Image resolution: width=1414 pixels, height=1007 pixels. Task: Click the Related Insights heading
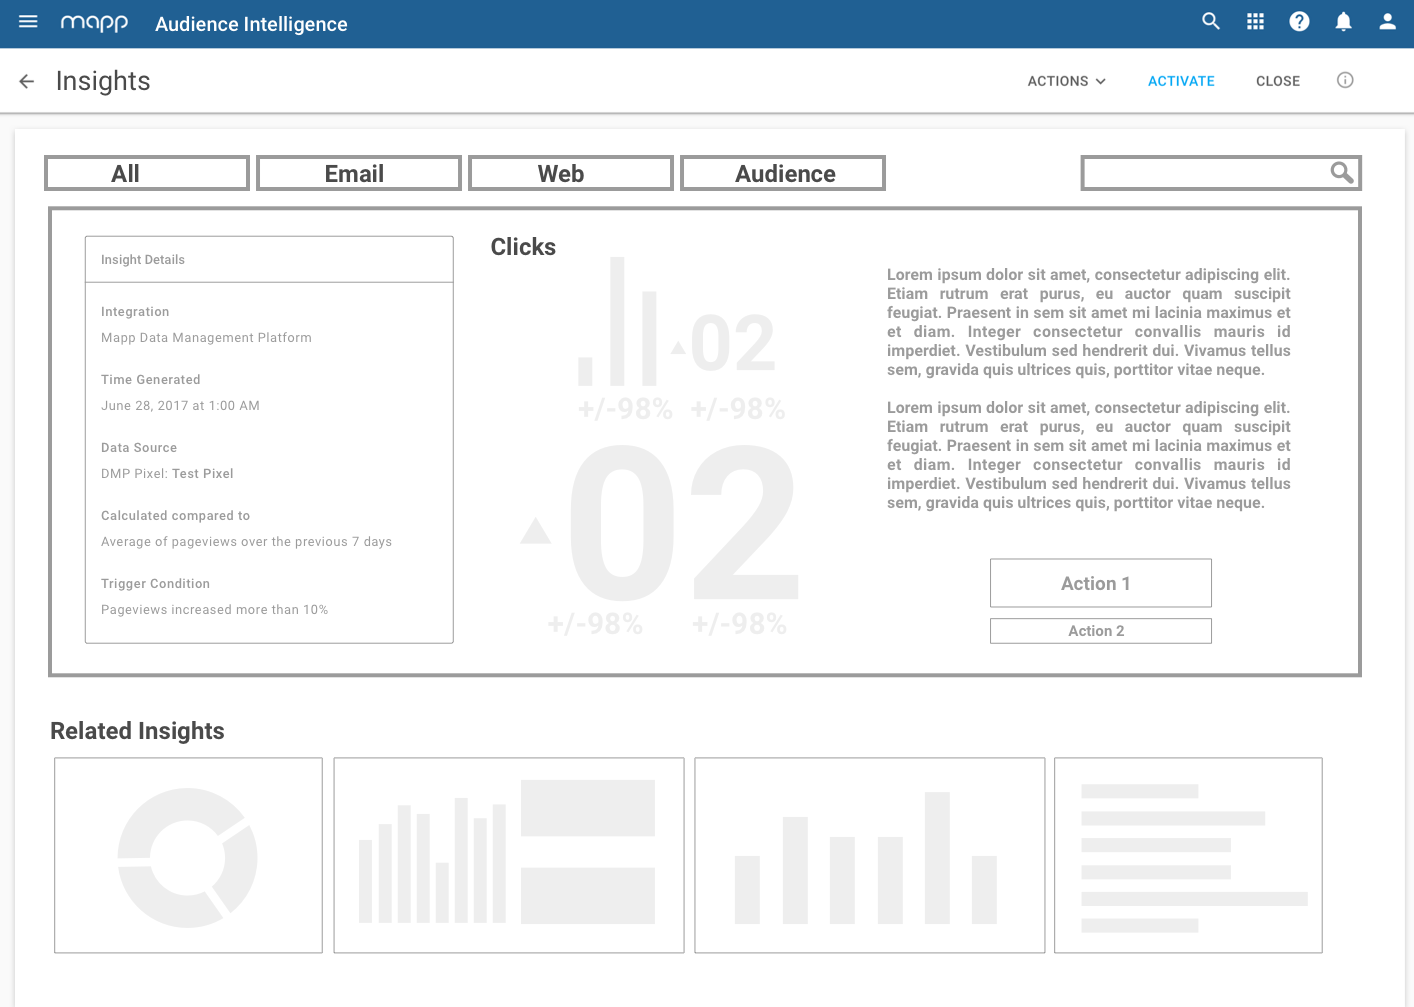(137, 731)
